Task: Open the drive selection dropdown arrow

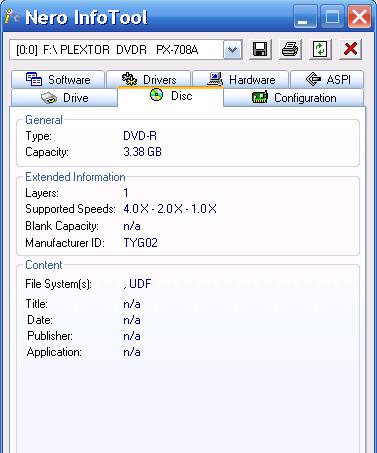Action: click(232, 50)
